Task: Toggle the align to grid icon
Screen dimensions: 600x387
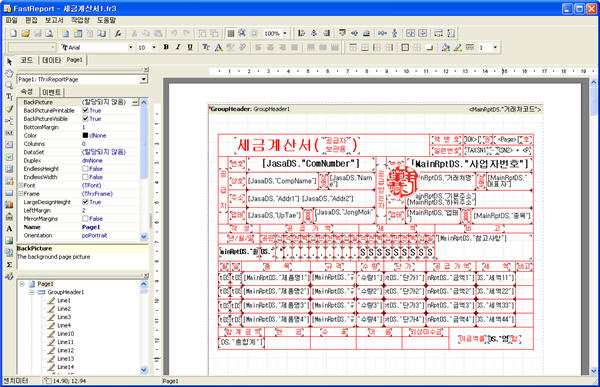Action: pyautogui.click(x=242, y=34)
